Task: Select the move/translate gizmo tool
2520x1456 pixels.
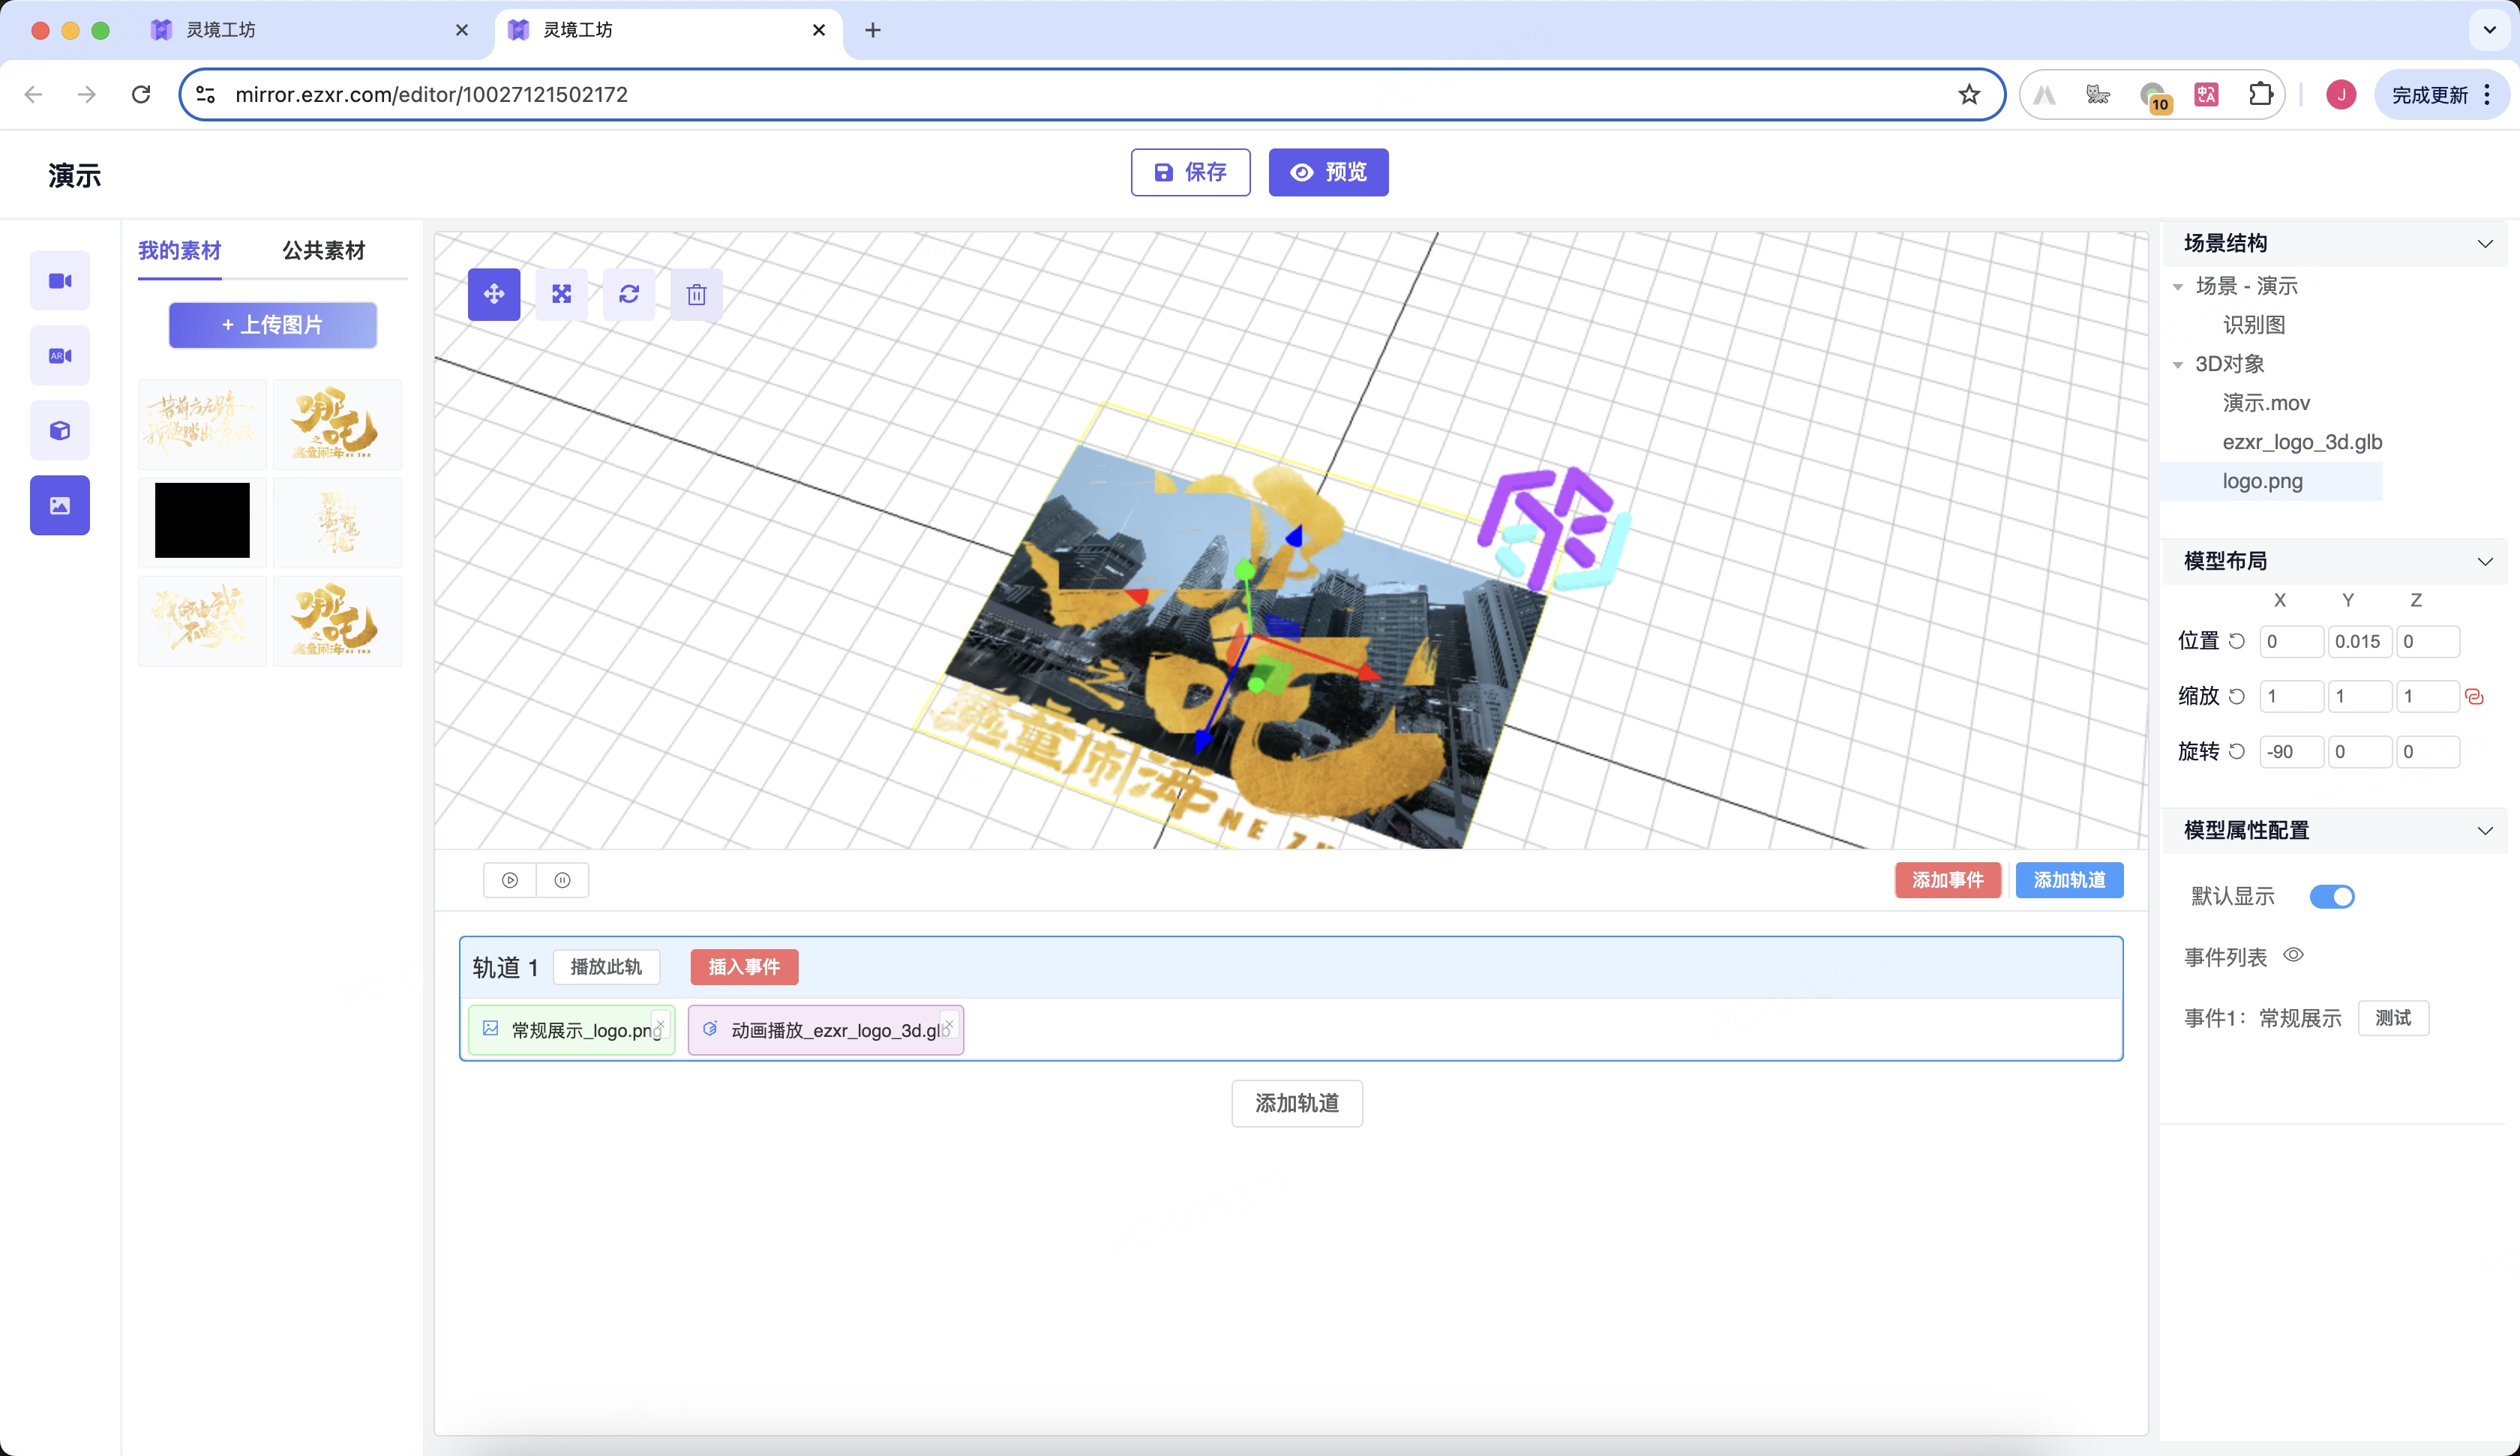Action: (494, 294)
